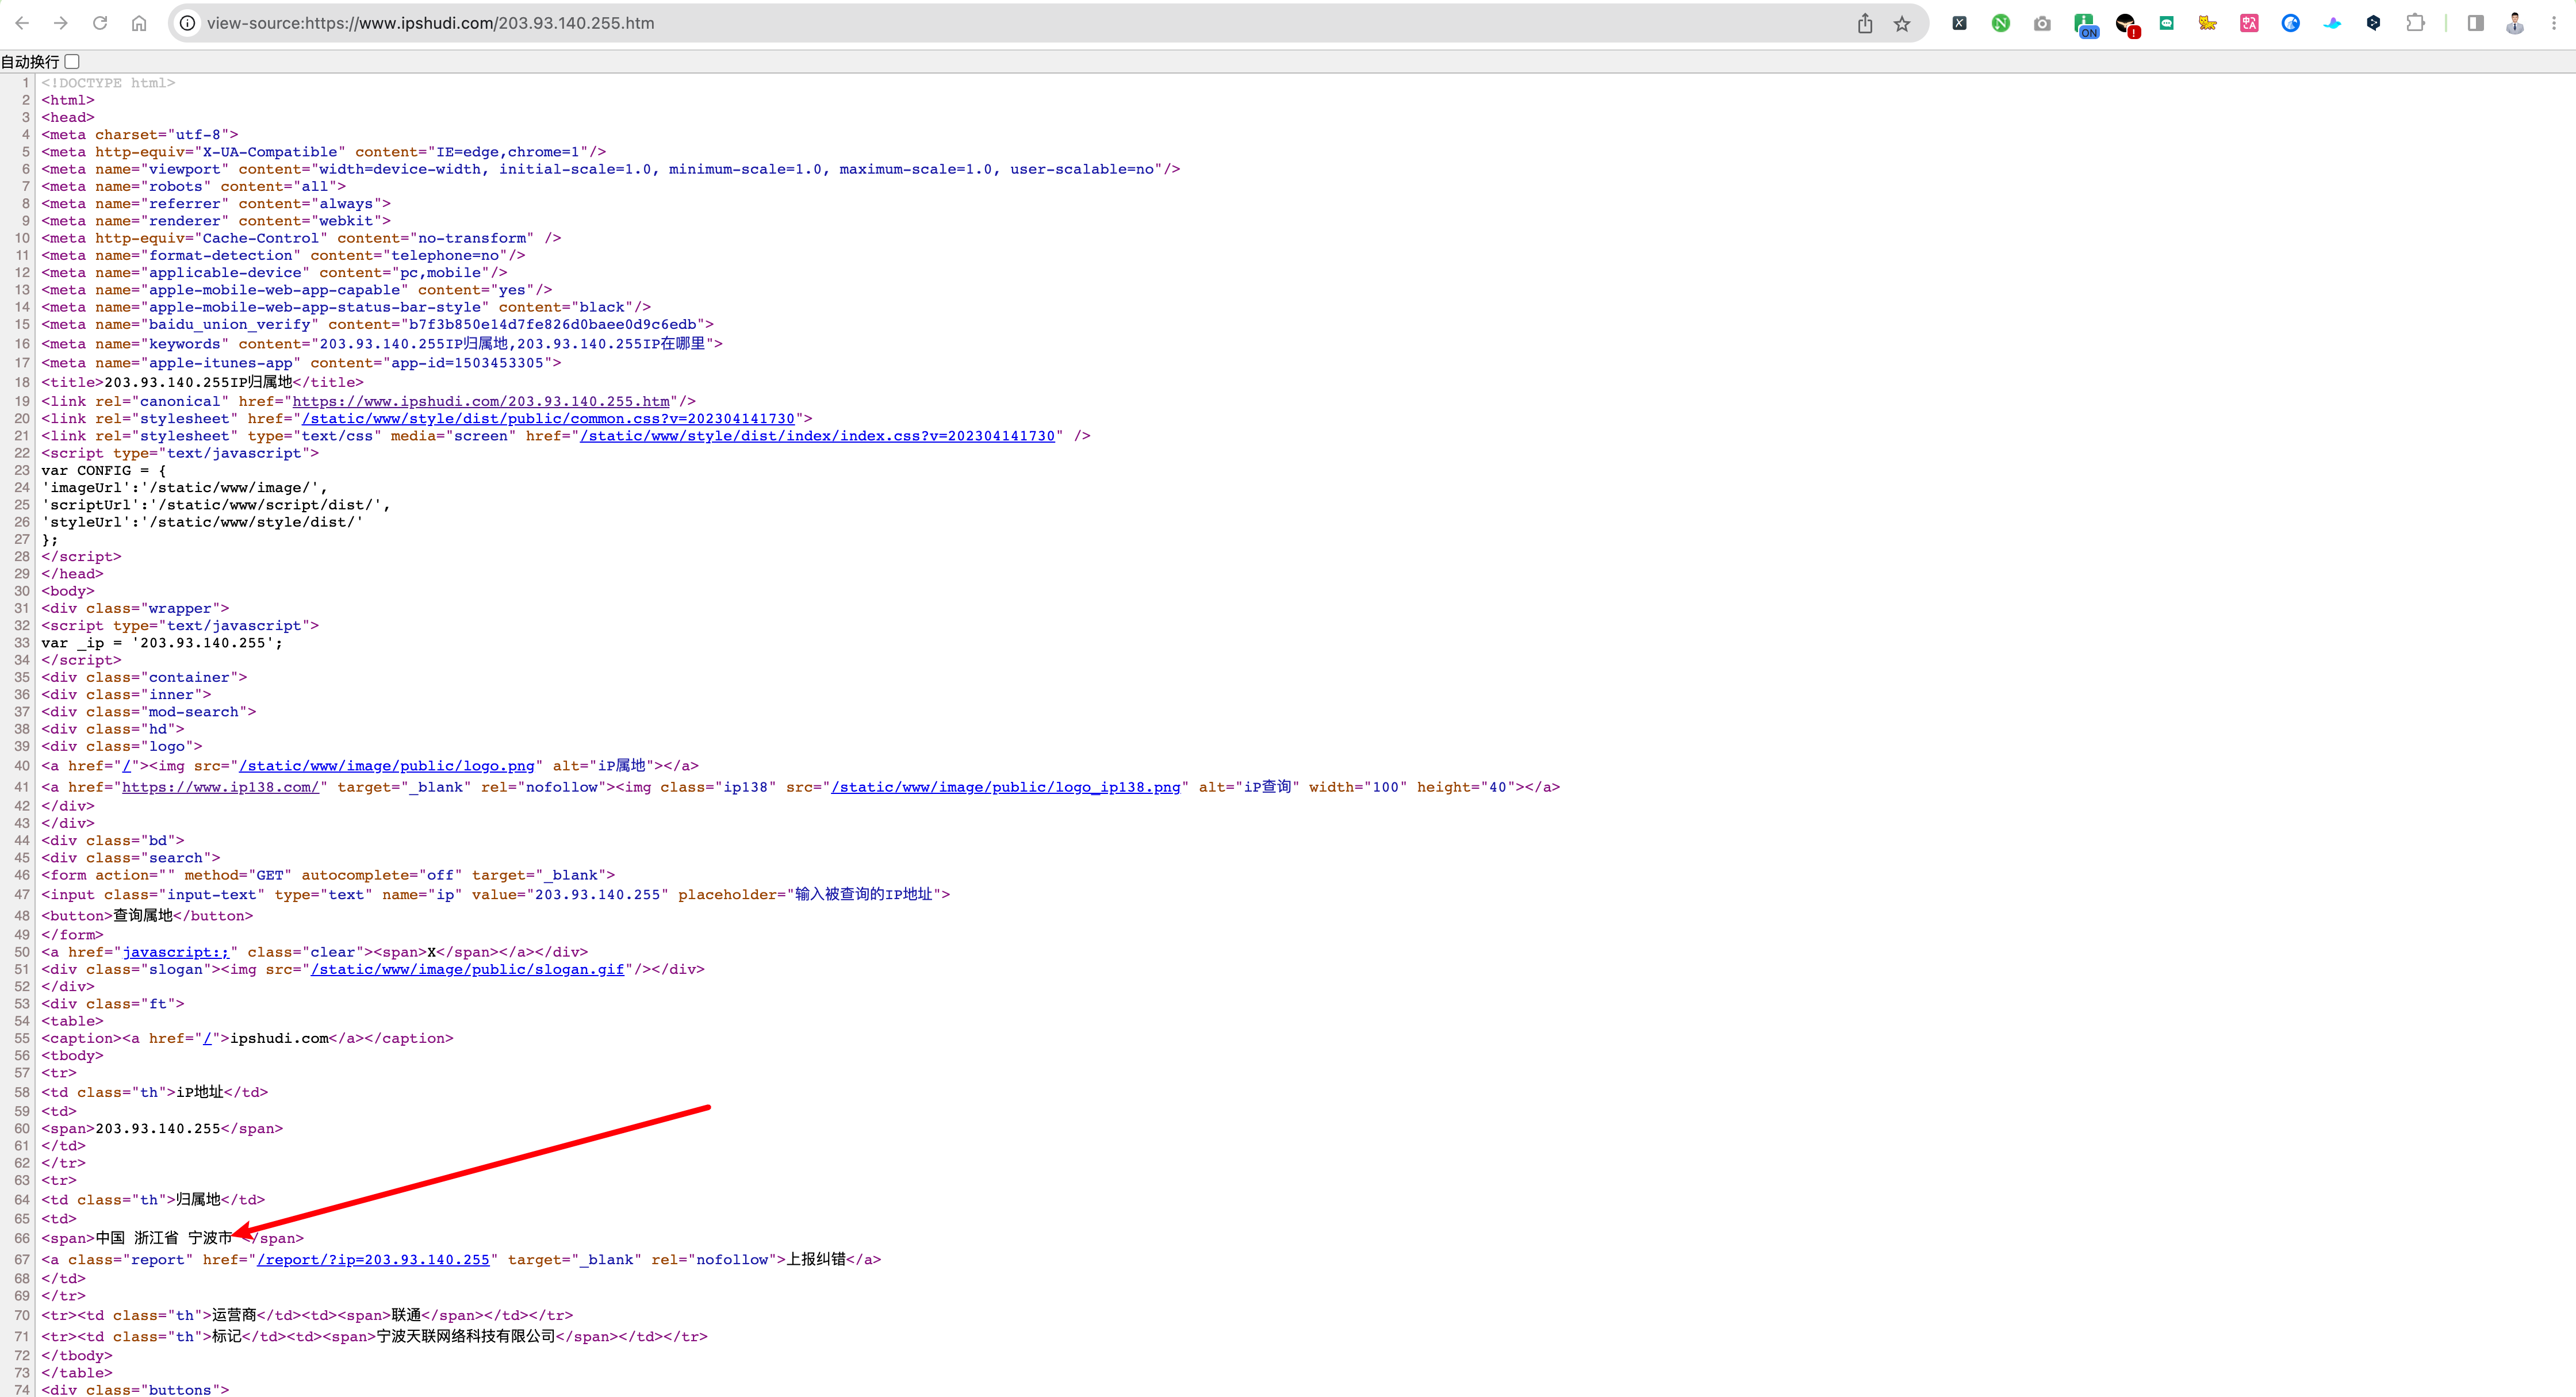Open the pink translate extension
The image size is (2576, 1397).
pyautogui.click(x=2249, y=23)
